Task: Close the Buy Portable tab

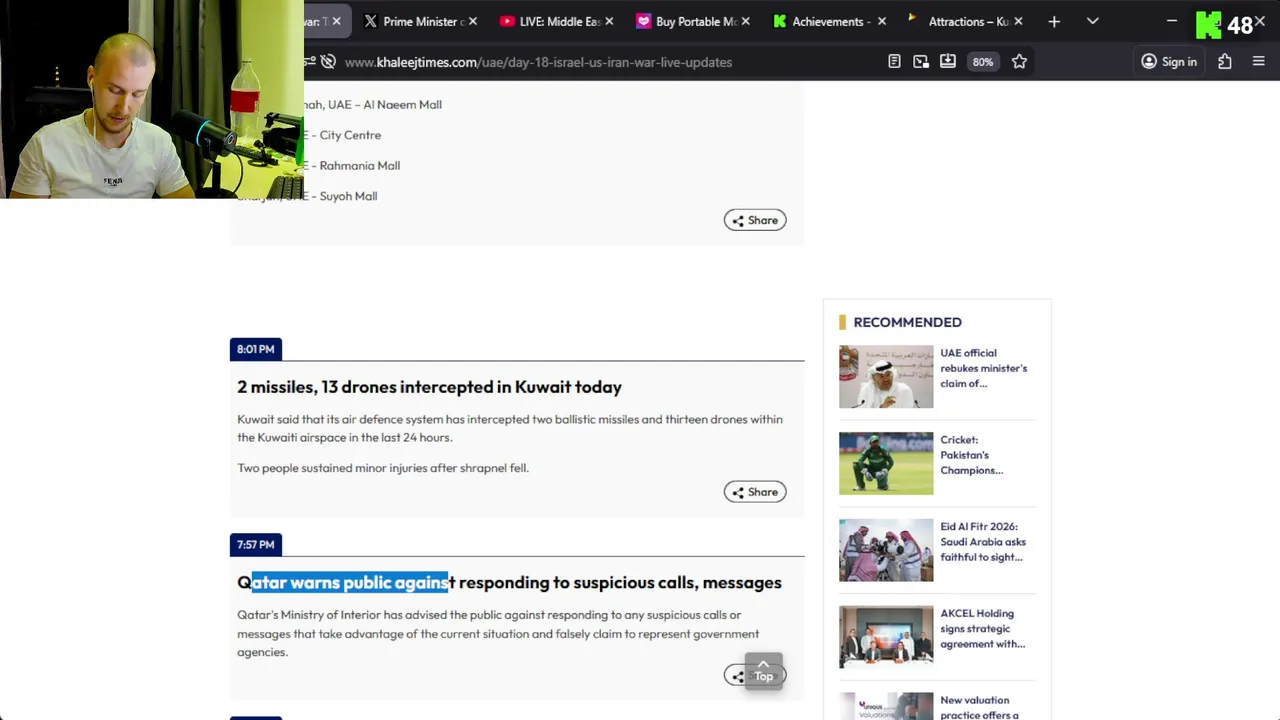Action: tap(746, 21)
